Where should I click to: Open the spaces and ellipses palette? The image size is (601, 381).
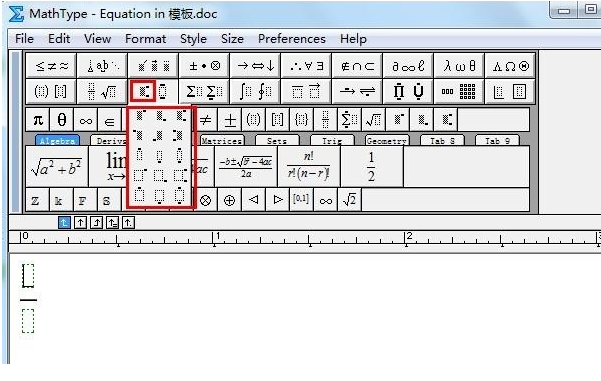pos(102,66)
